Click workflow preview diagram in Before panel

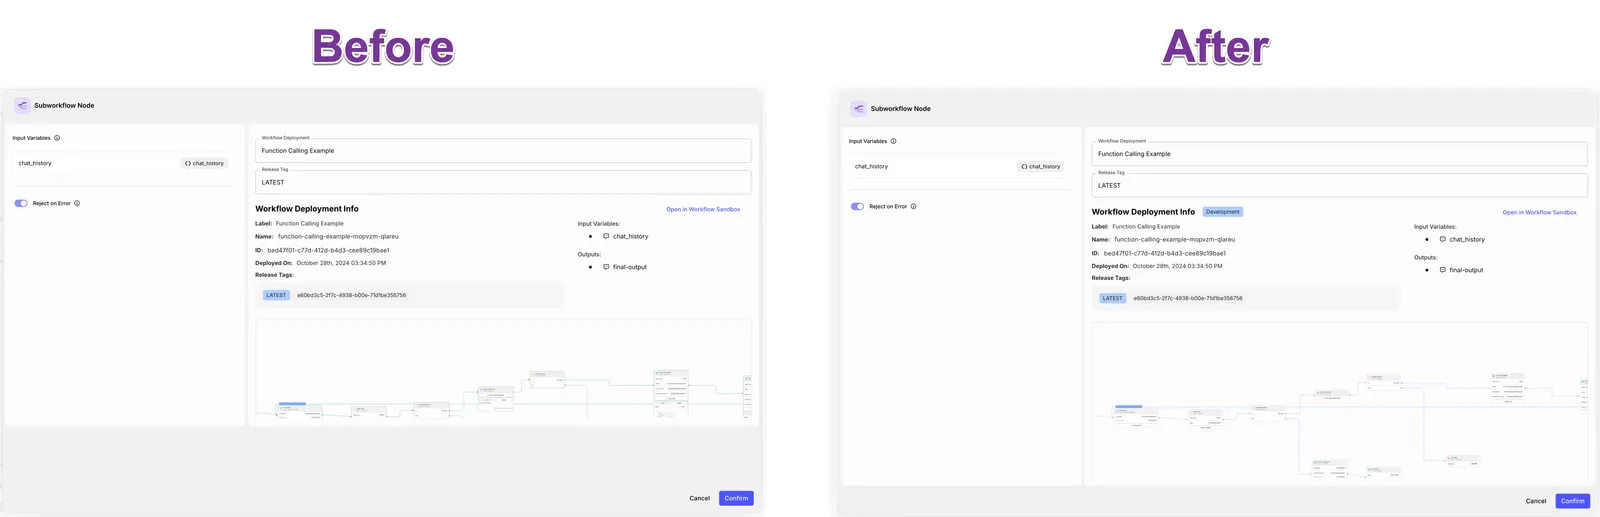503,371
